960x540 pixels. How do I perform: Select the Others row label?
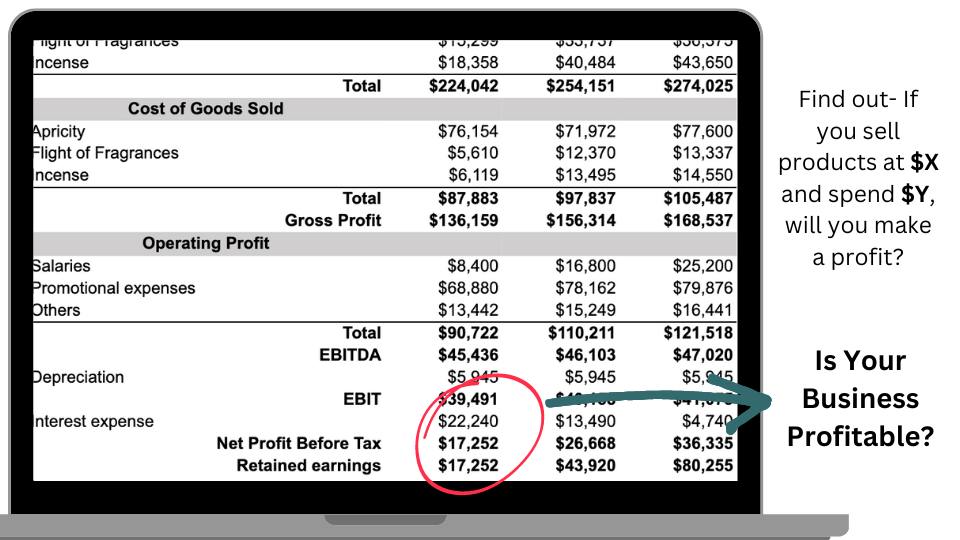point(56,310)
